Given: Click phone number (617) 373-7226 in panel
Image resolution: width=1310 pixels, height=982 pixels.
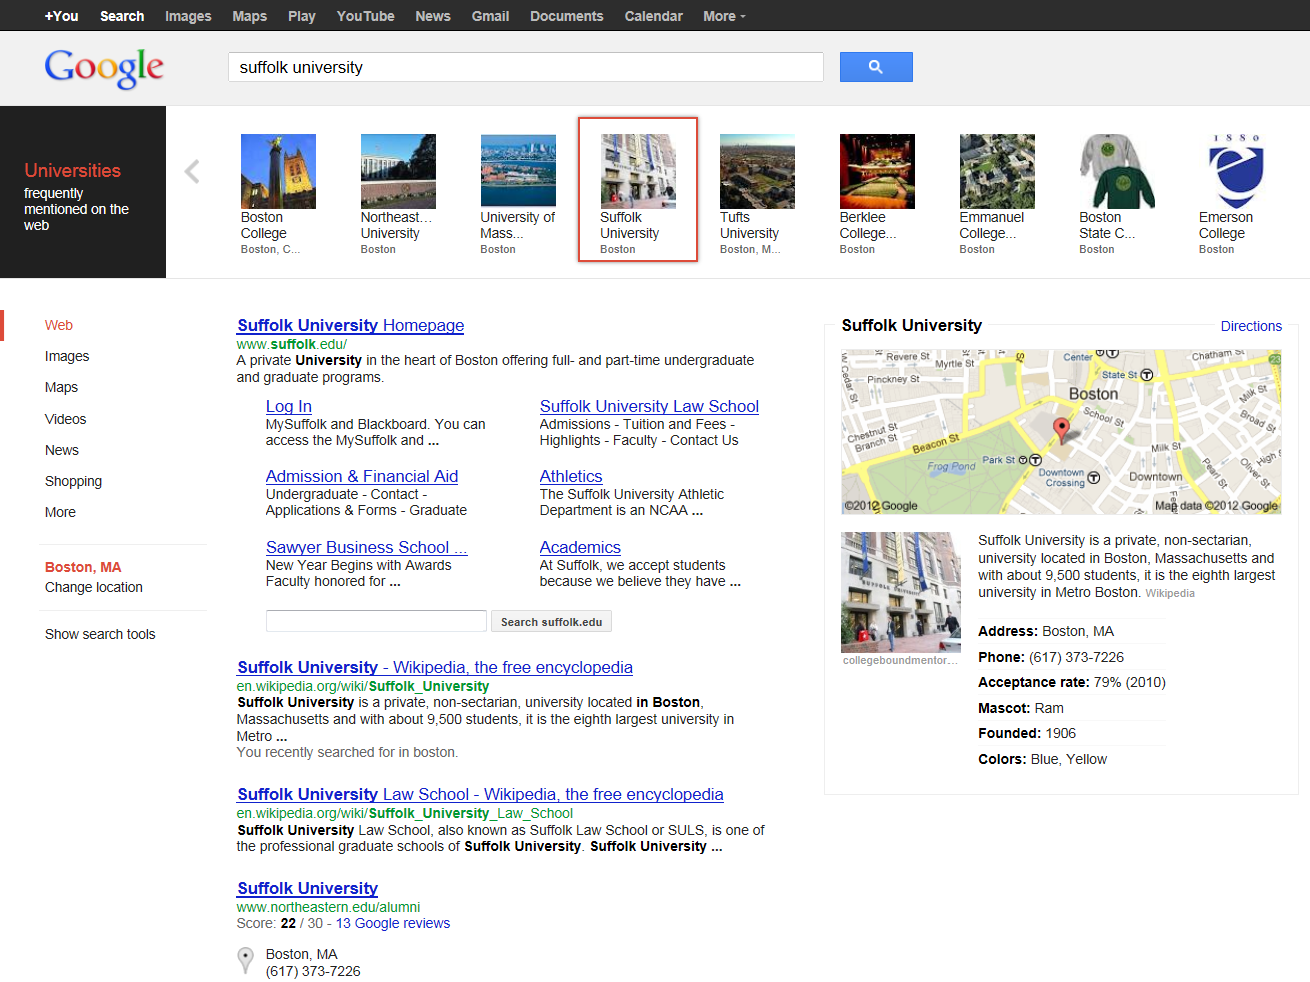Looking at the screenshot, I should [1076, 657].
